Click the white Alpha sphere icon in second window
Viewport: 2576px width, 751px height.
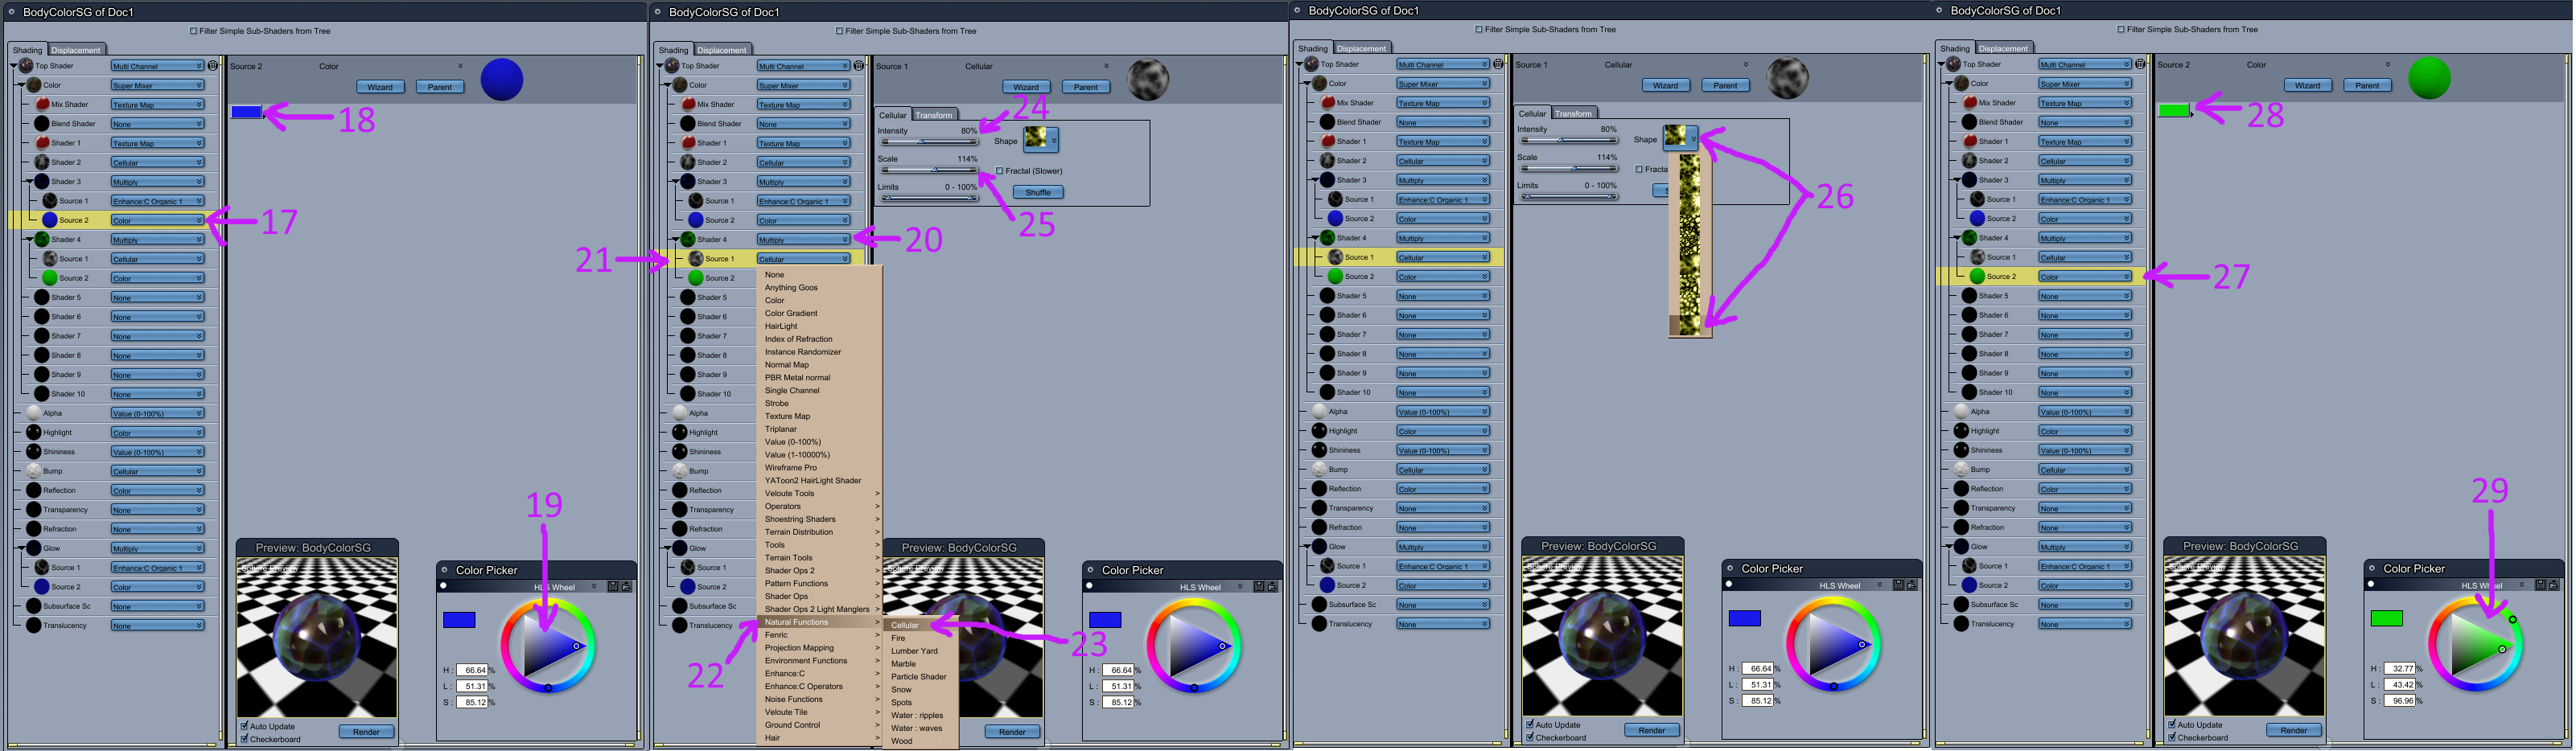click(680, 413)
